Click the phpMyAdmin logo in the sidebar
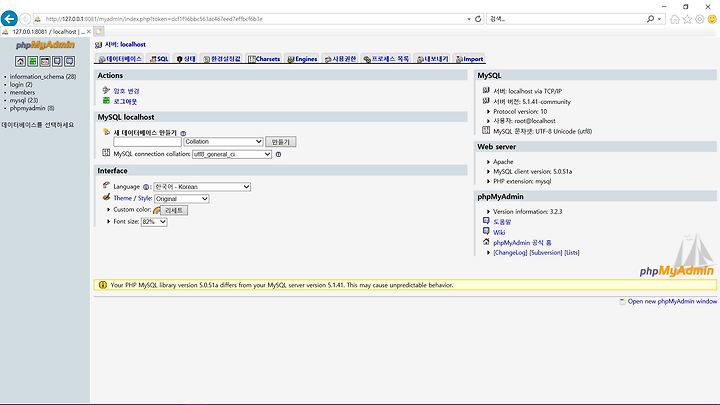Viewport: 720px width, 405px height. pos(45,45)
